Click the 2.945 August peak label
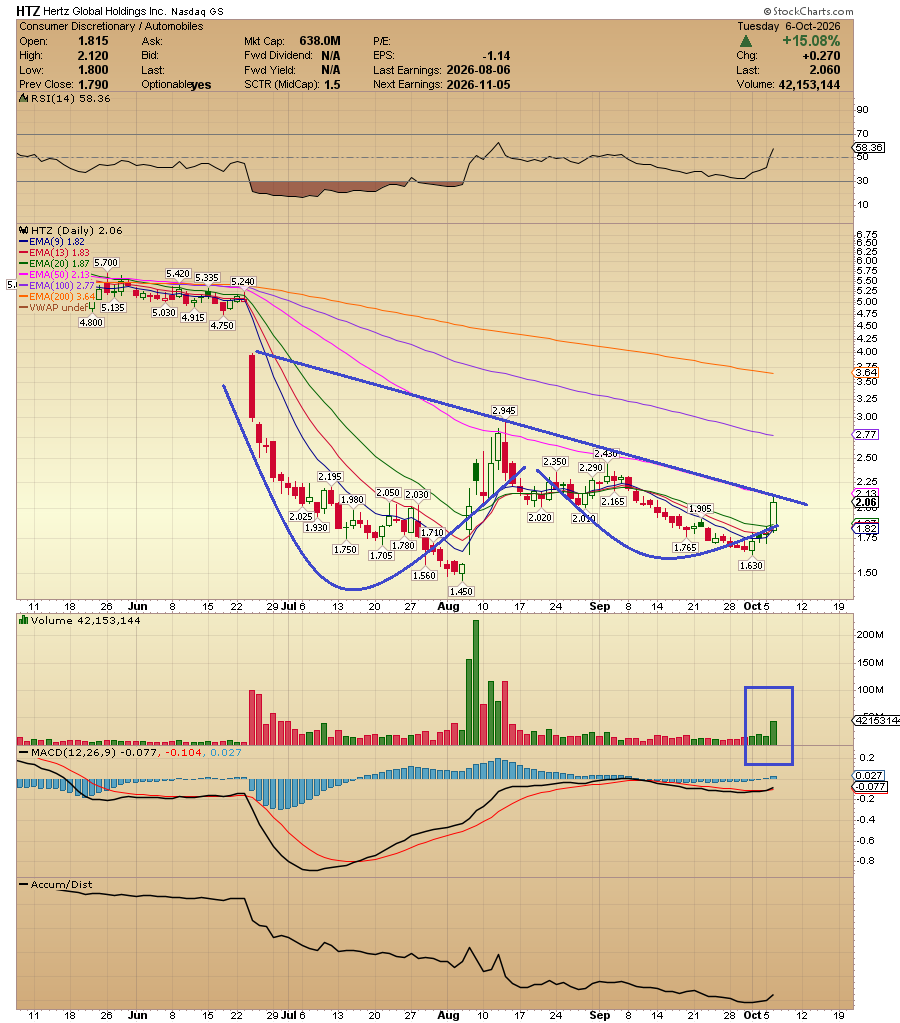Viewport: 900px width, 1023px height. click(x=504, y=410)
